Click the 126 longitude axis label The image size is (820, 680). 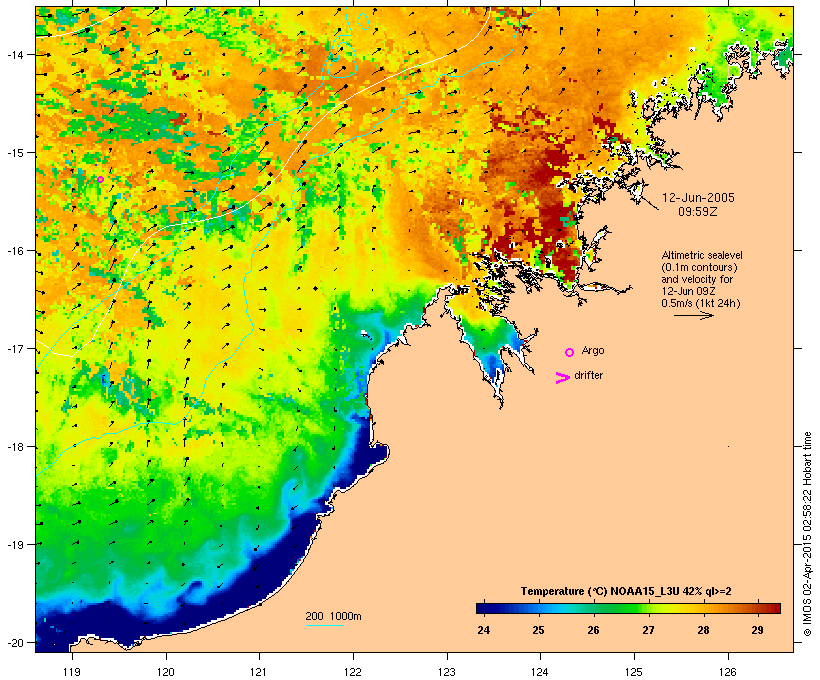(x=727, y=672)
